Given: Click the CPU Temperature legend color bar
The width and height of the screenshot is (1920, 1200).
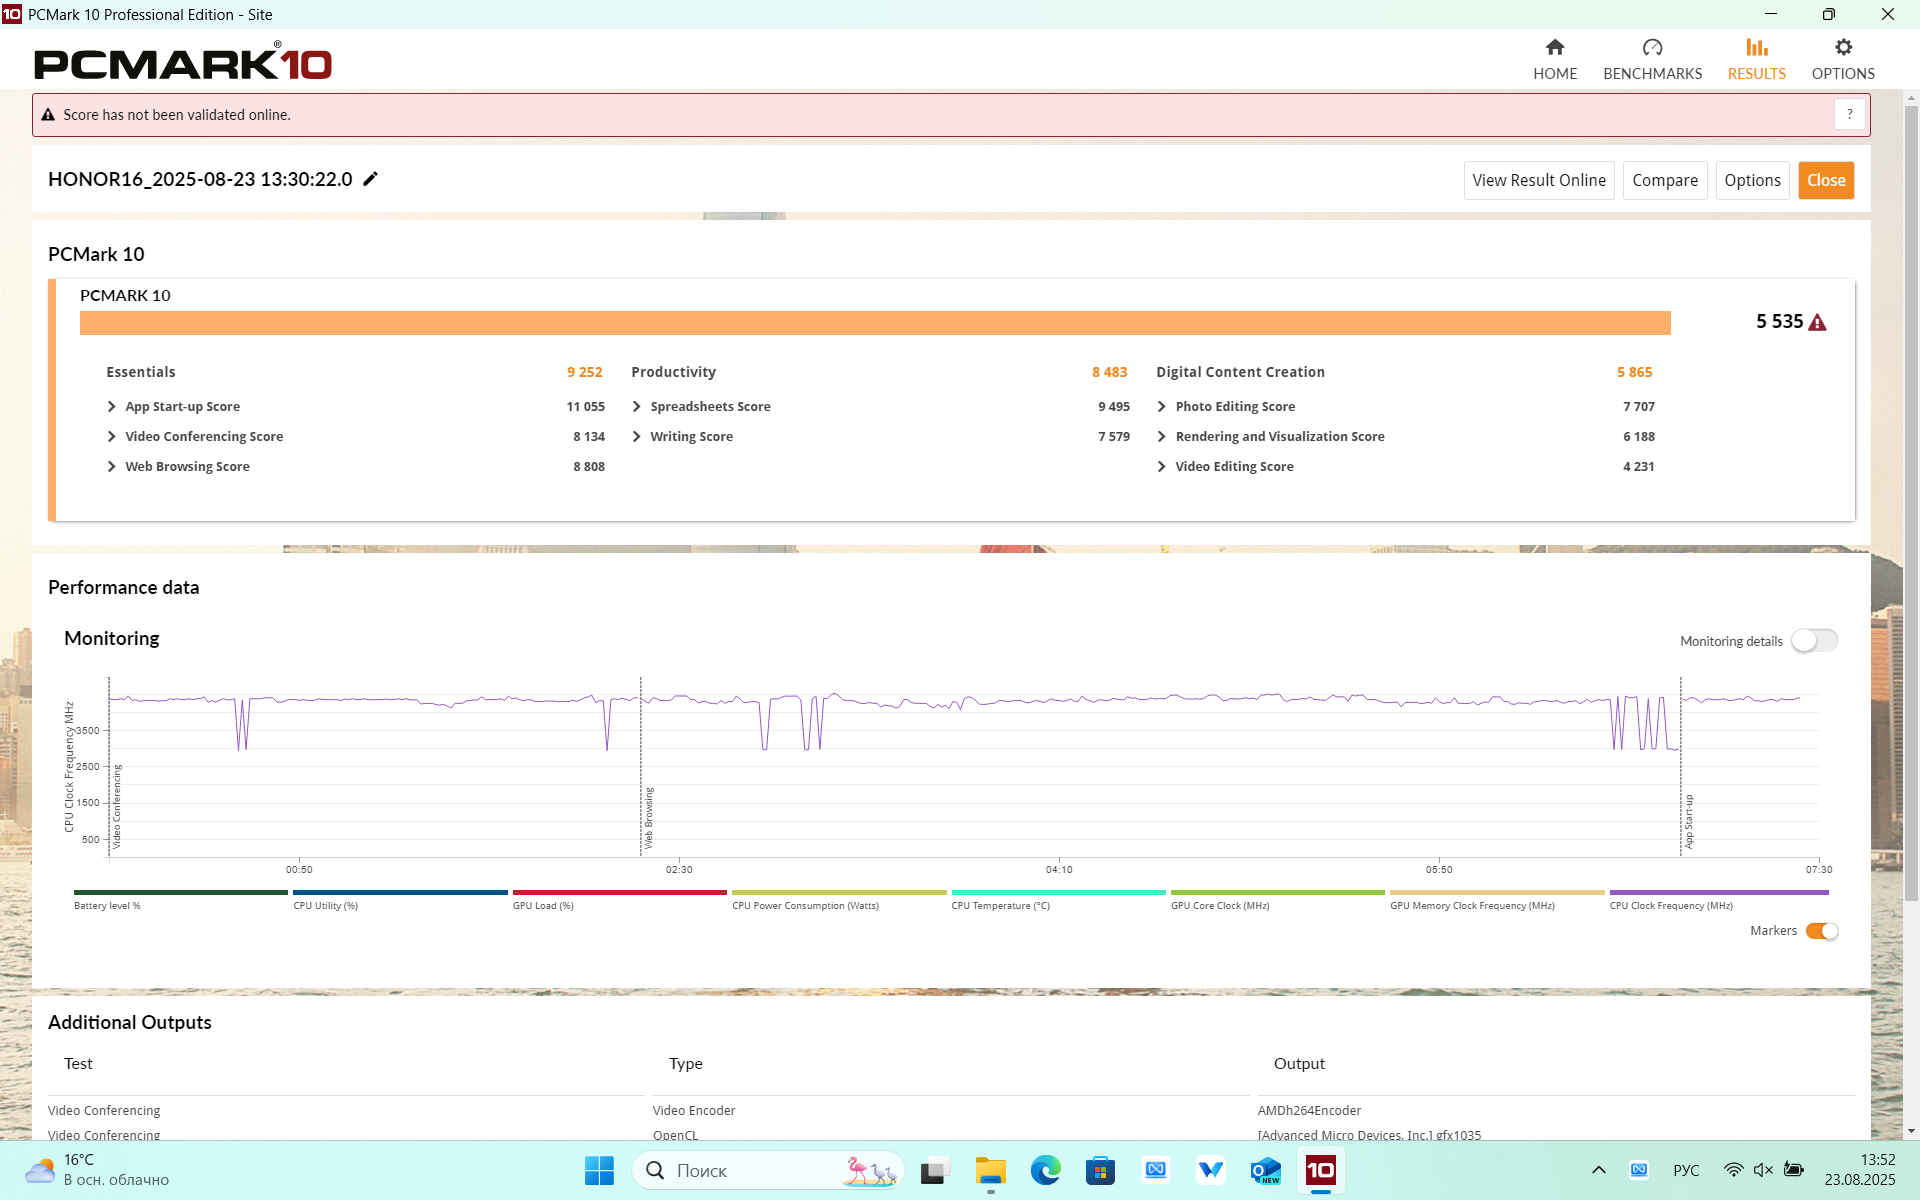Looking at the screenshot, I should (1058, 893).
